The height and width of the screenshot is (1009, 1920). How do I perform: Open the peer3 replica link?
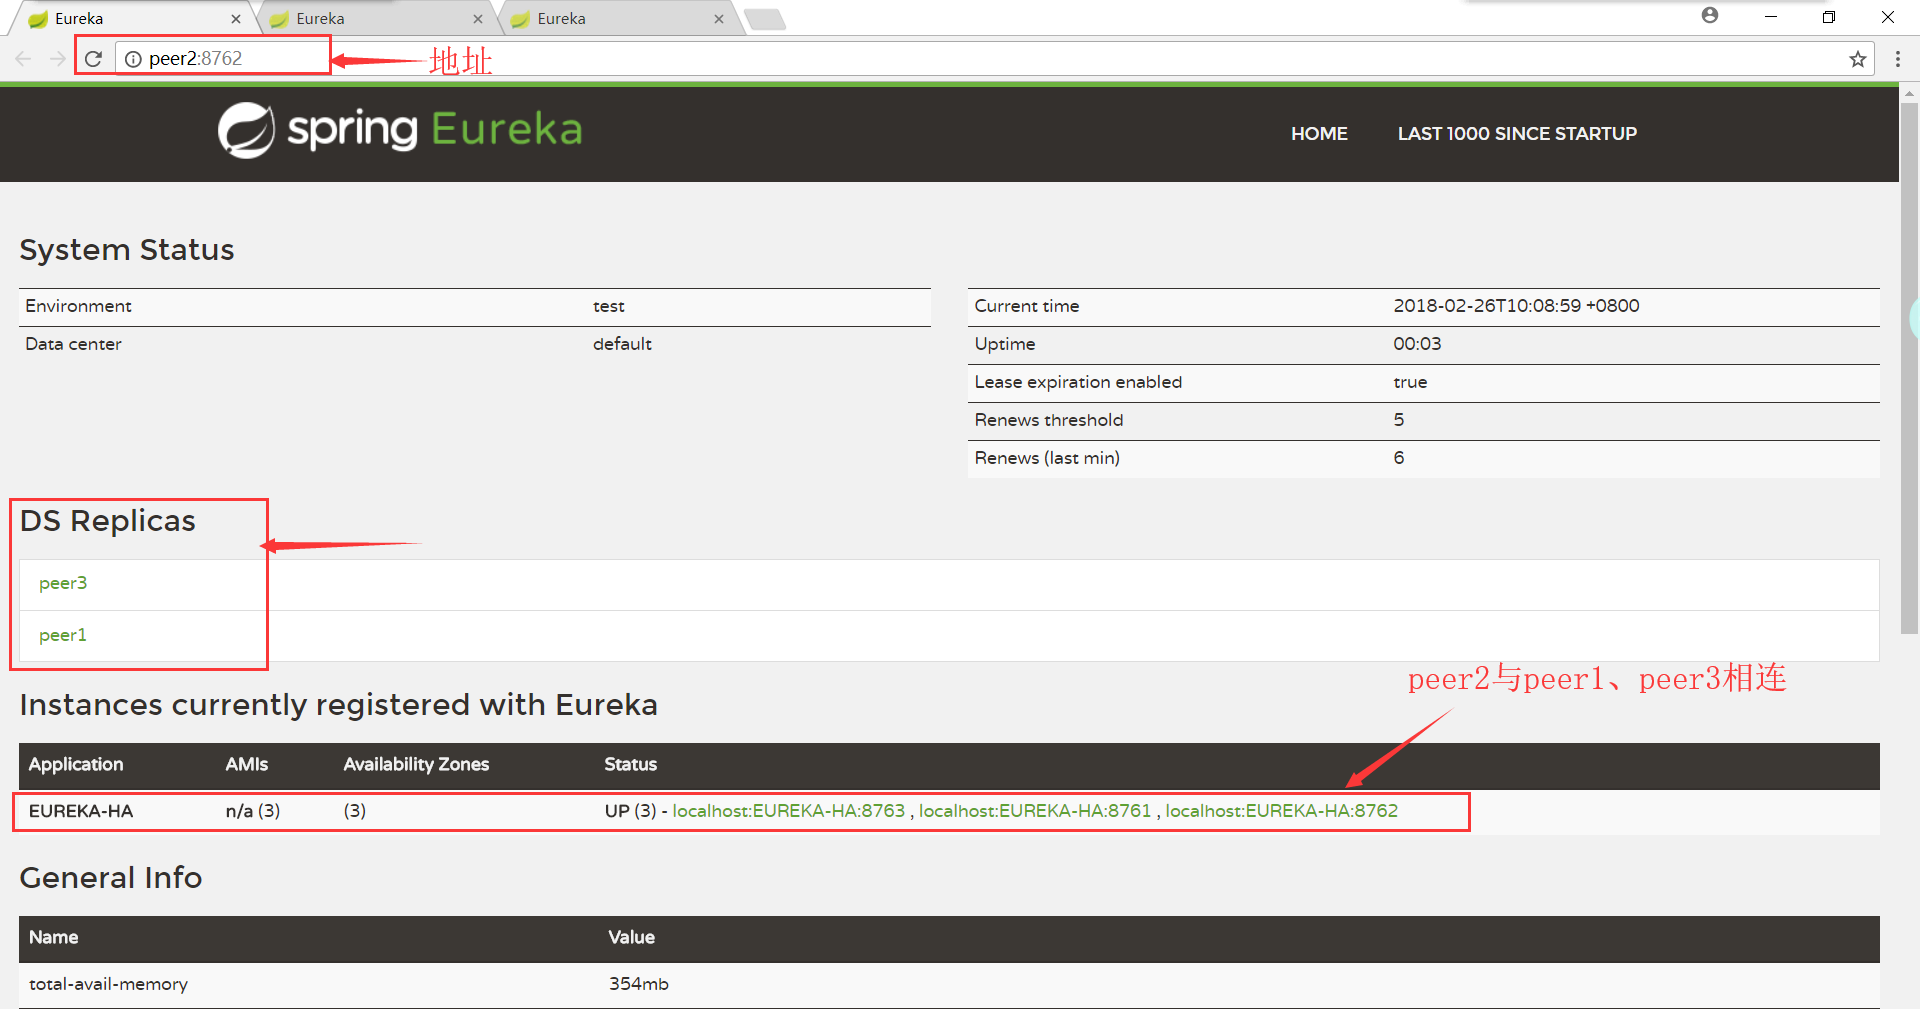coord(63,583)
